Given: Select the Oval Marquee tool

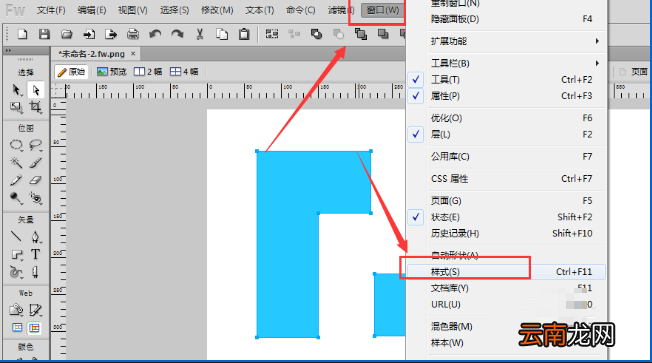Looking at the screenshot, I should (16, 145).
